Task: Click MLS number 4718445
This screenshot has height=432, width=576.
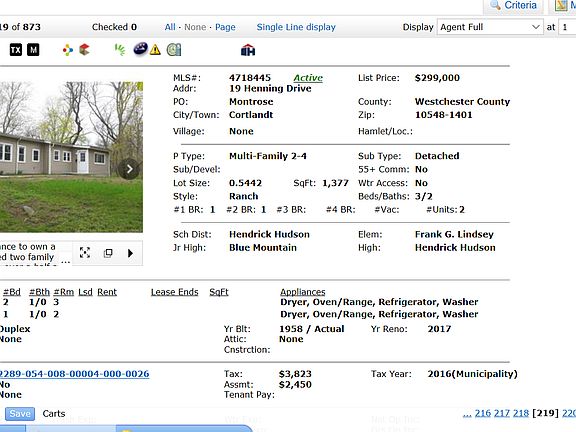Action: (x=250, y=78)
